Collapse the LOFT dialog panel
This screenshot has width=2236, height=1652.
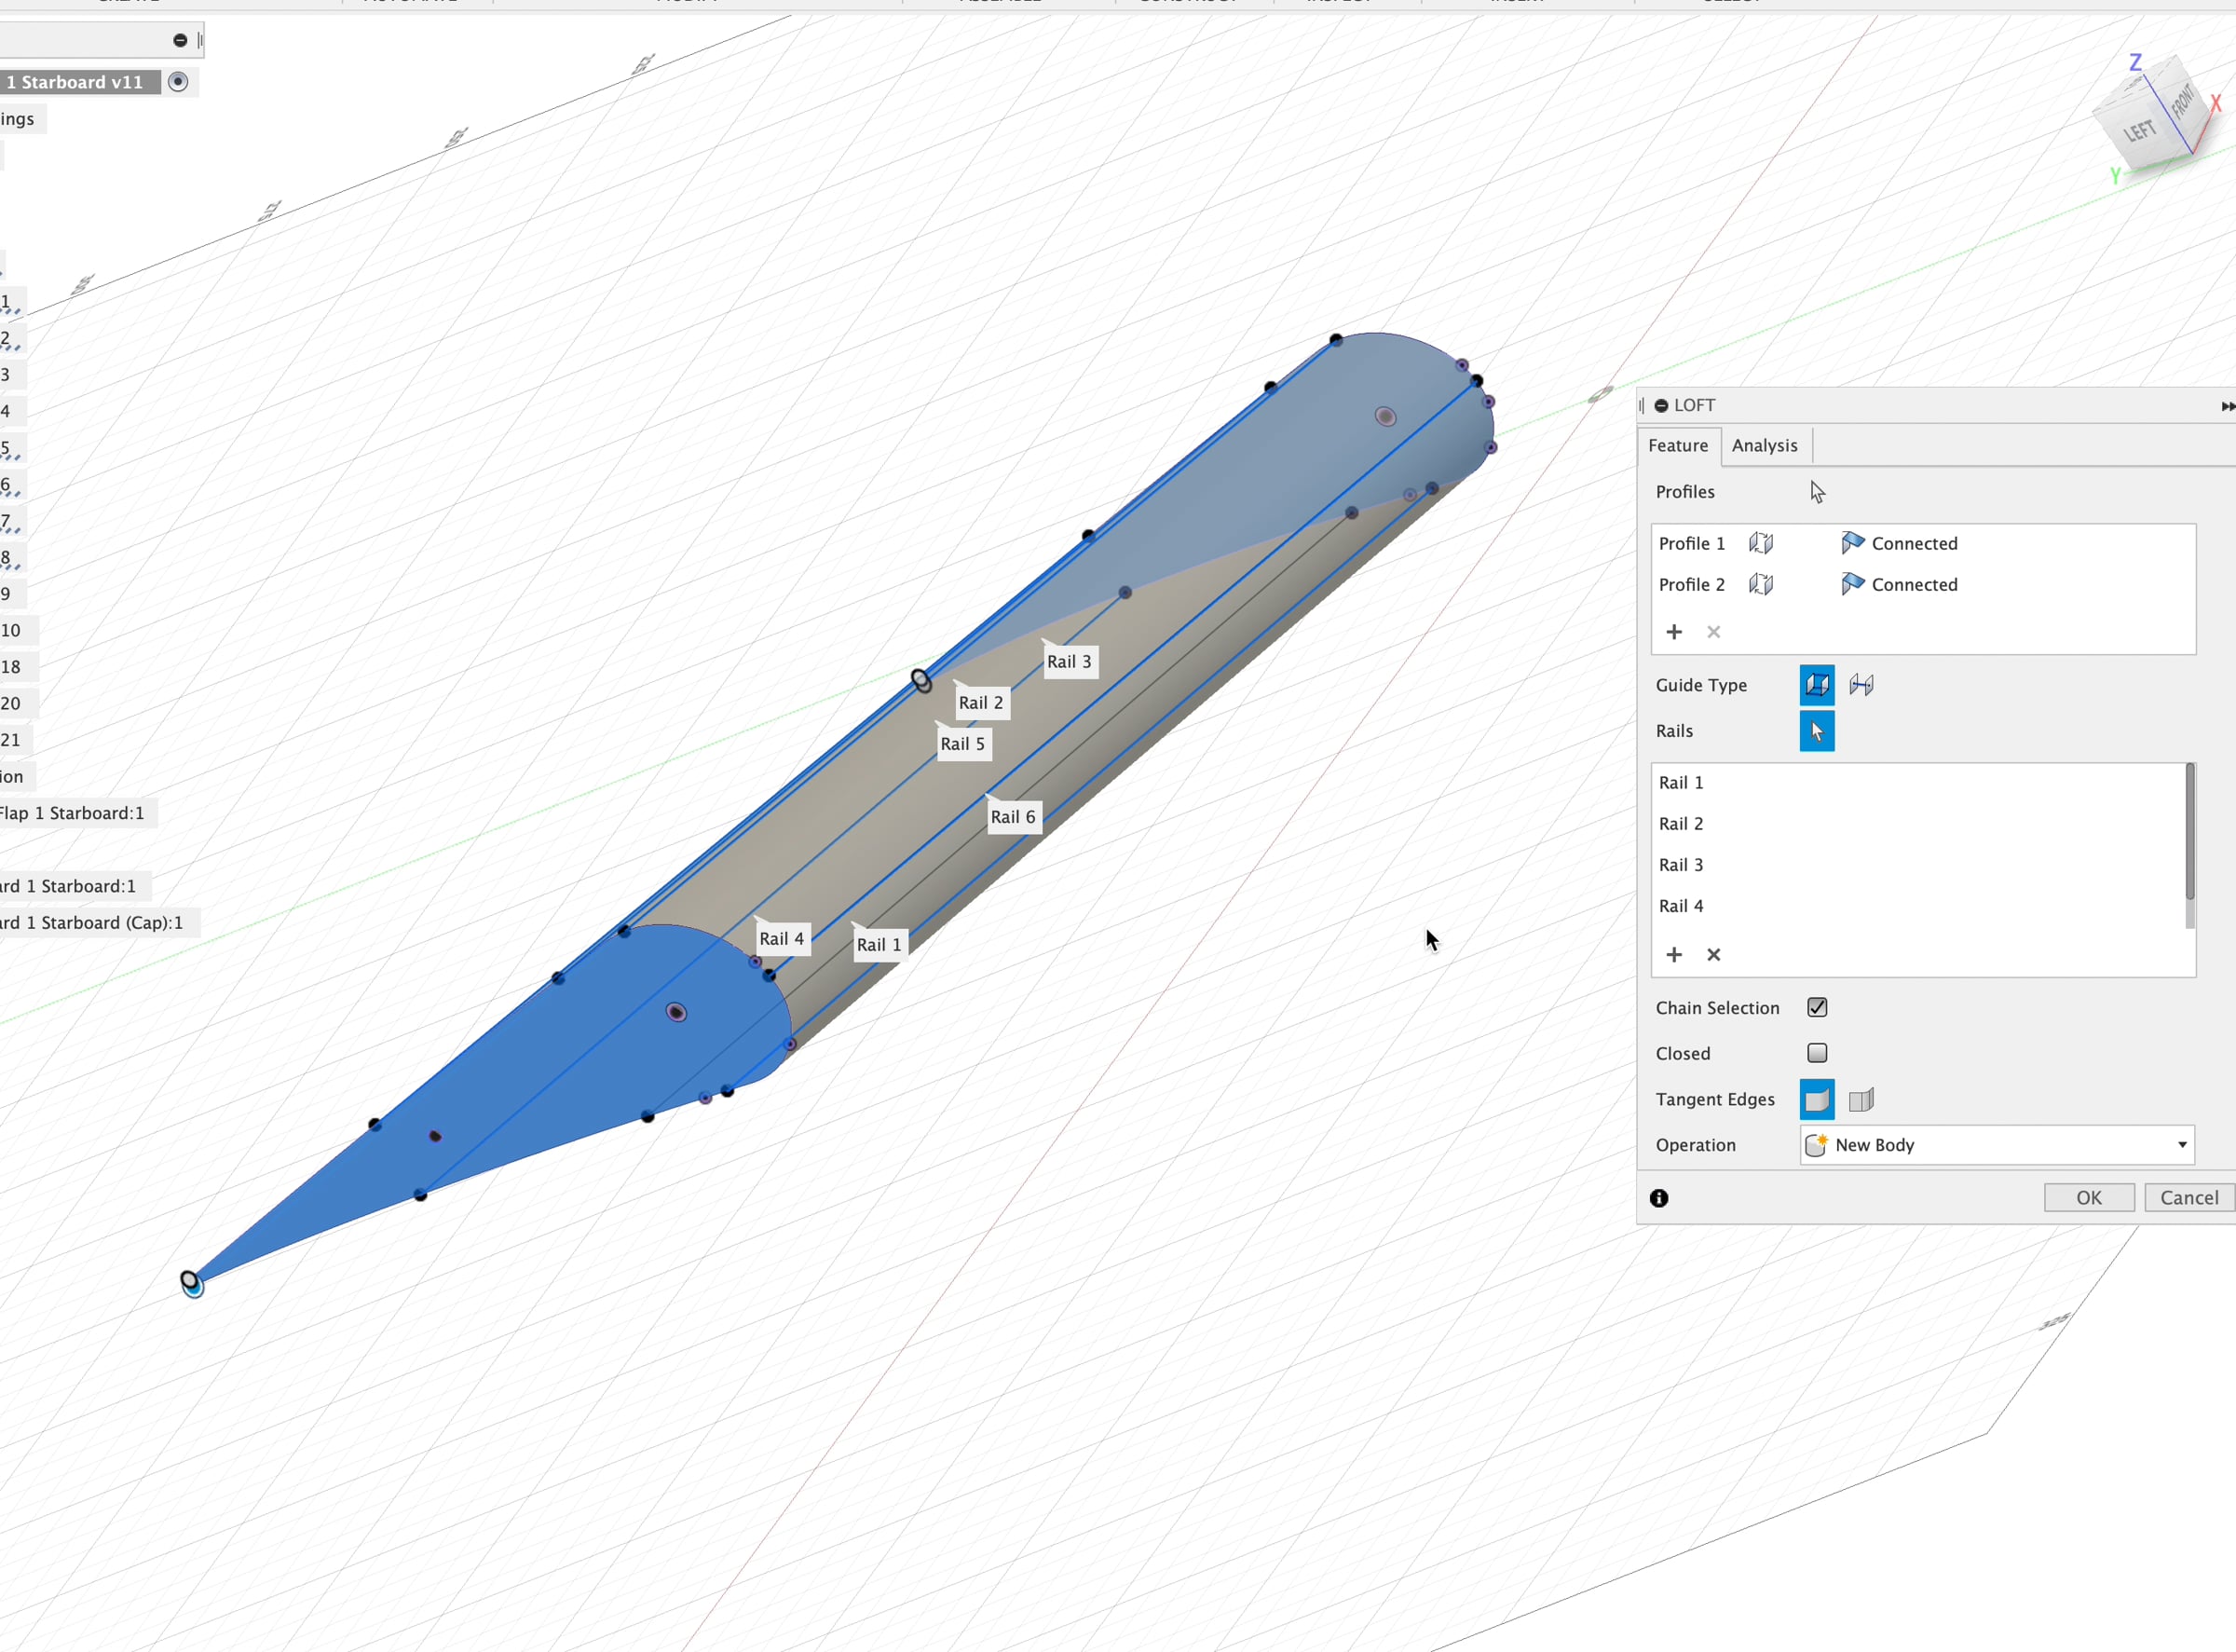[1661, 405]
